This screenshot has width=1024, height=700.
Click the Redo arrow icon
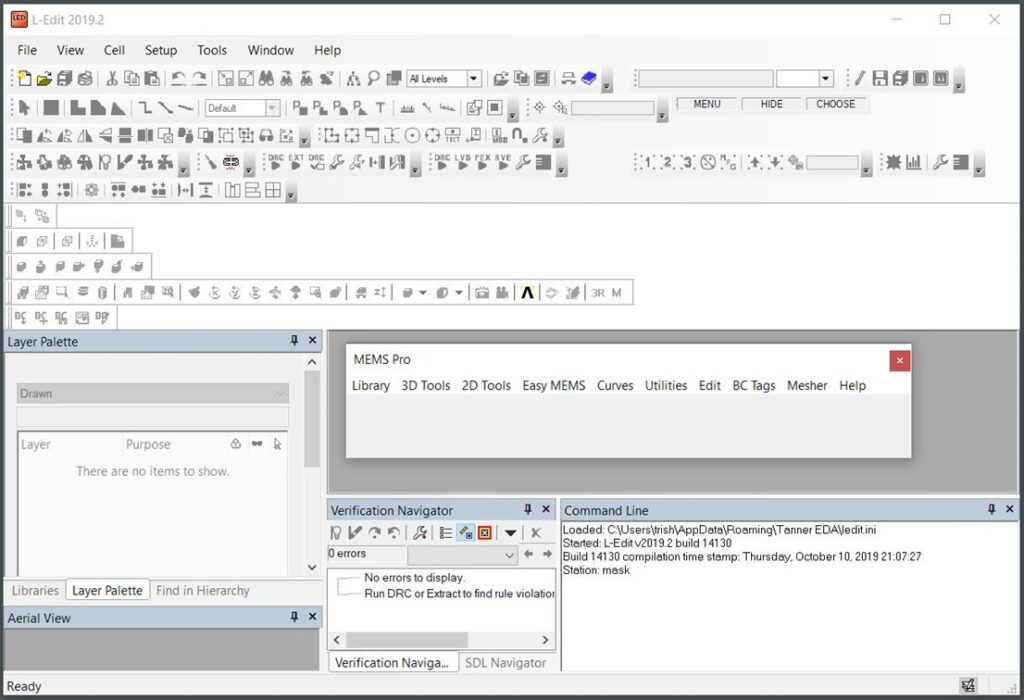click(199, 78)
